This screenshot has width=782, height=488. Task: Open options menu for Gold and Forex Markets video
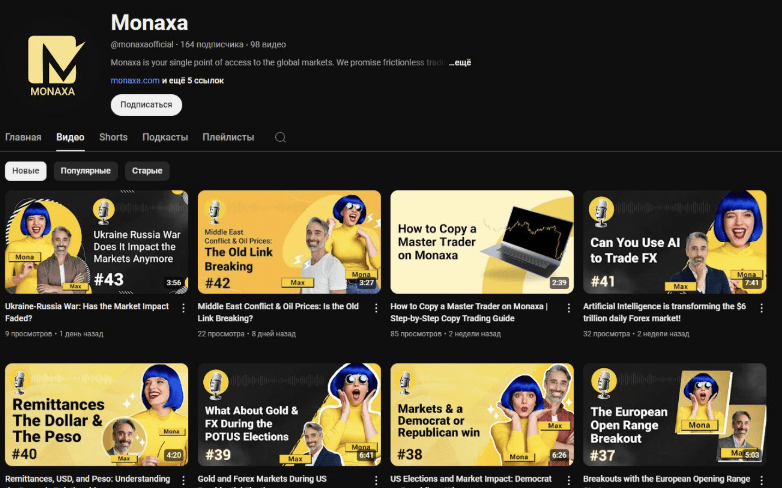pos(376,480)
